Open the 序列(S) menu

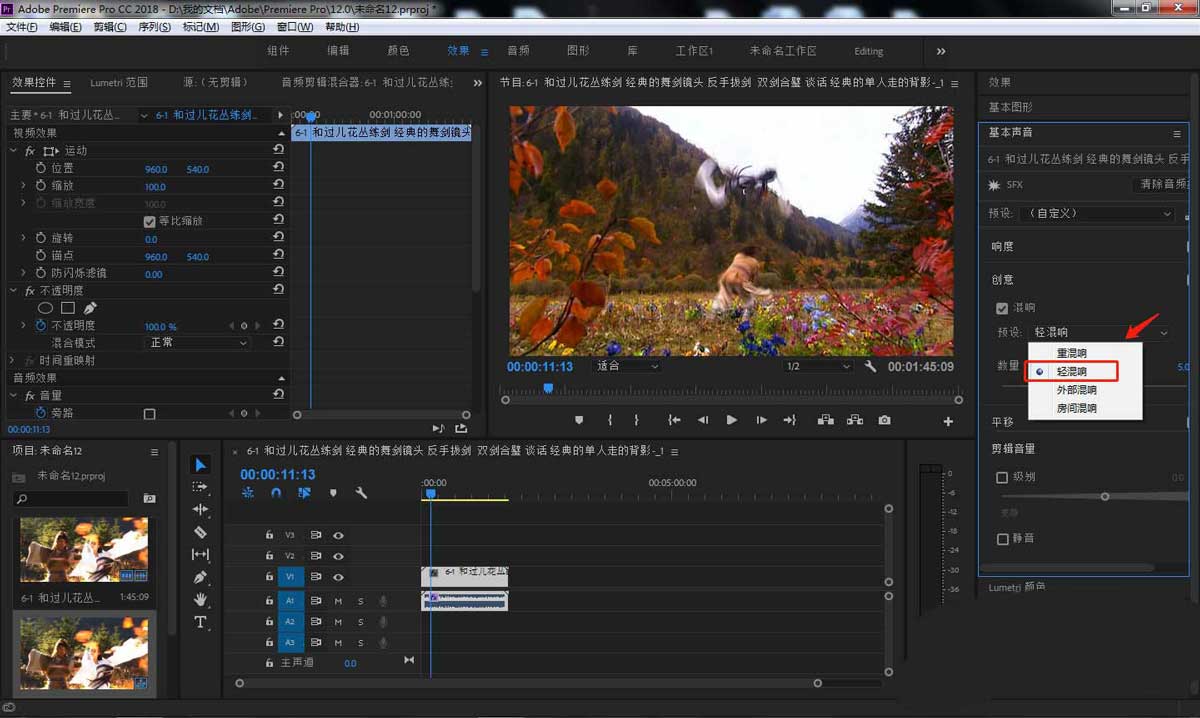[154, 27]
